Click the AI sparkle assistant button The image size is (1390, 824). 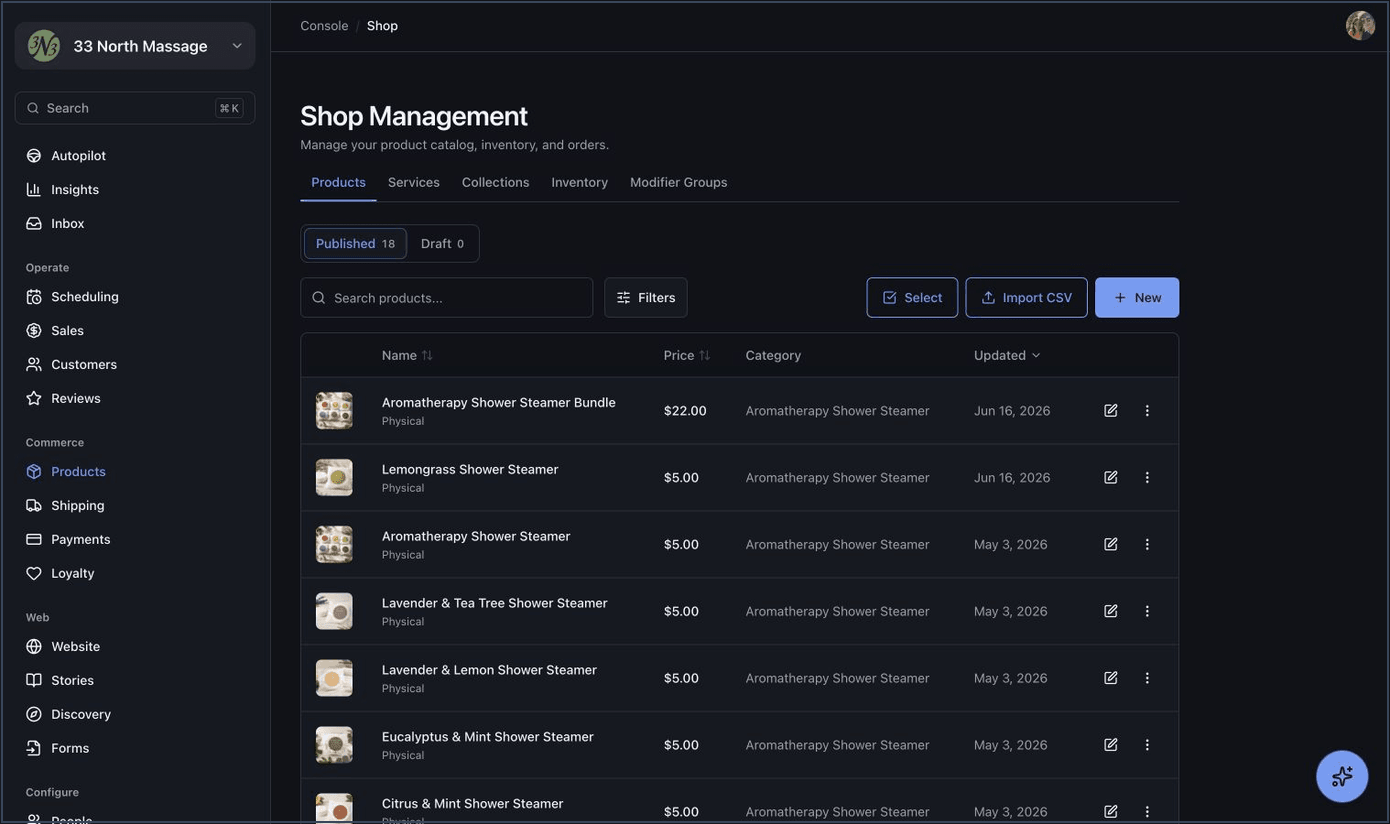(1342, 776)
